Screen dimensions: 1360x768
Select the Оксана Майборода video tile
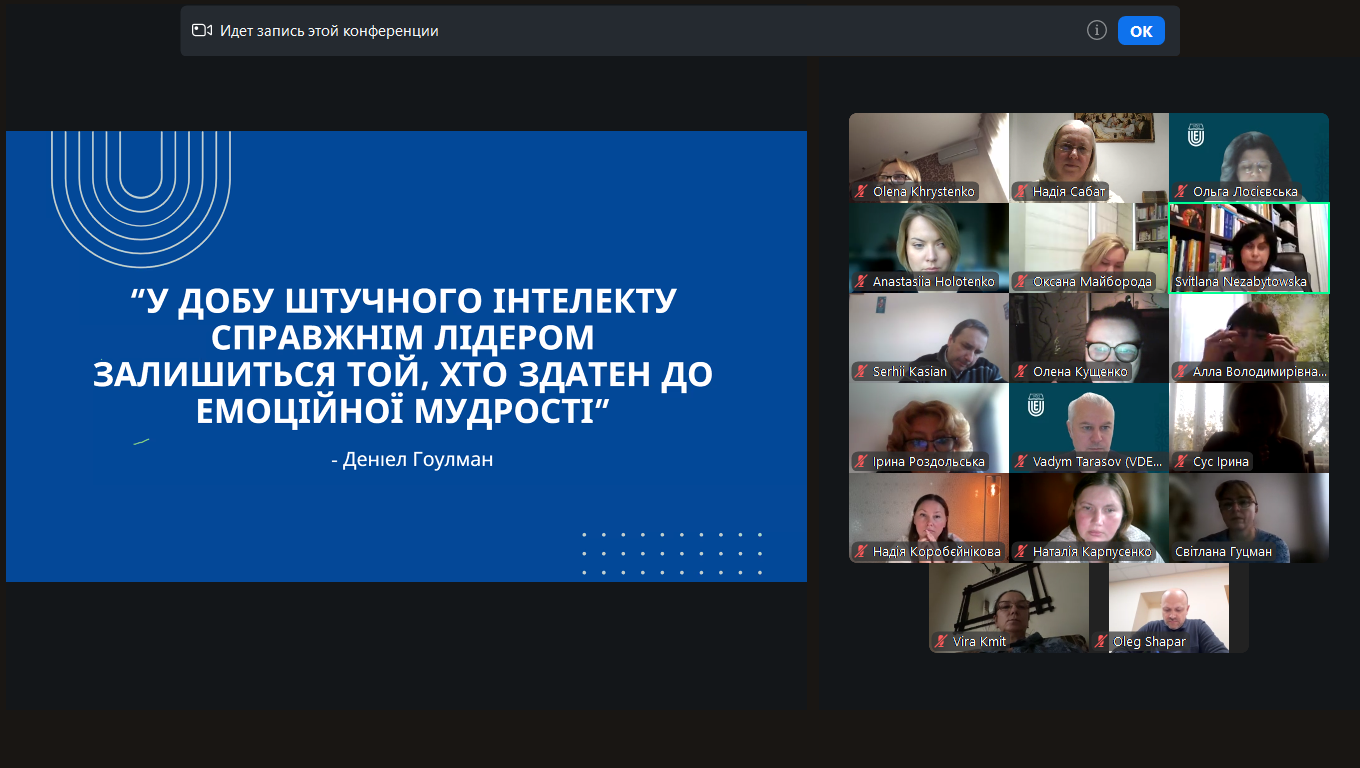1089,240
